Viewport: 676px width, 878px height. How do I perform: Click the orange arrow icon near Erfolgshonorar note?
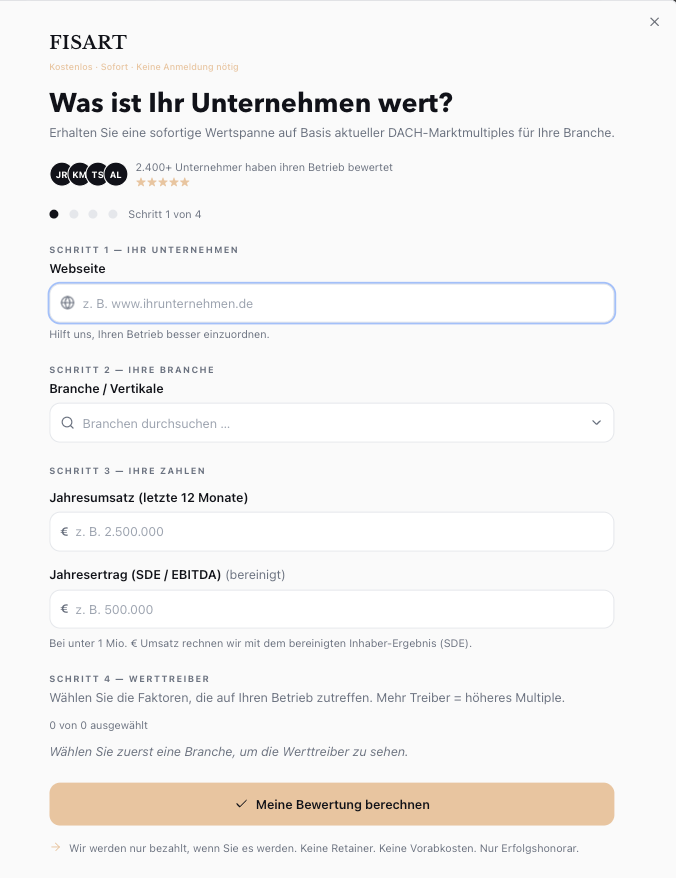click(x=55, y=847)
